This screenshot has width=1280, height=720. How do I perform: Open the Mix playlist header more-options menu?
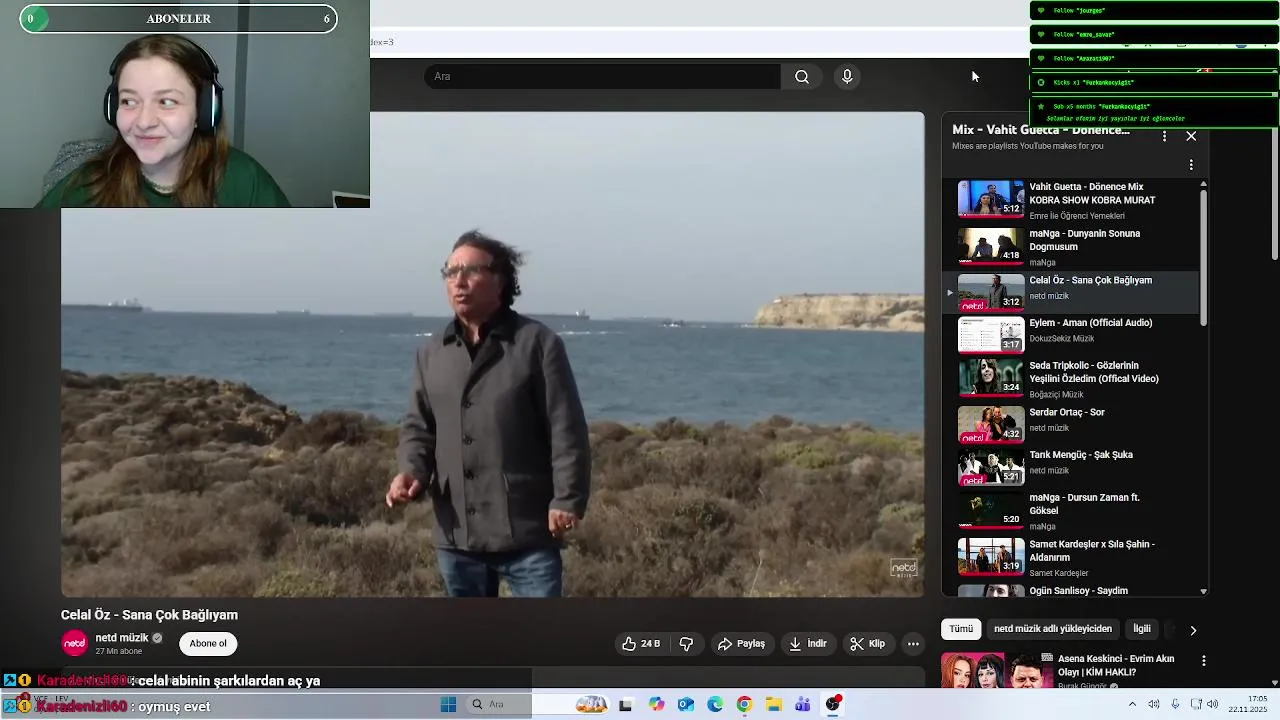[1164, 136]
